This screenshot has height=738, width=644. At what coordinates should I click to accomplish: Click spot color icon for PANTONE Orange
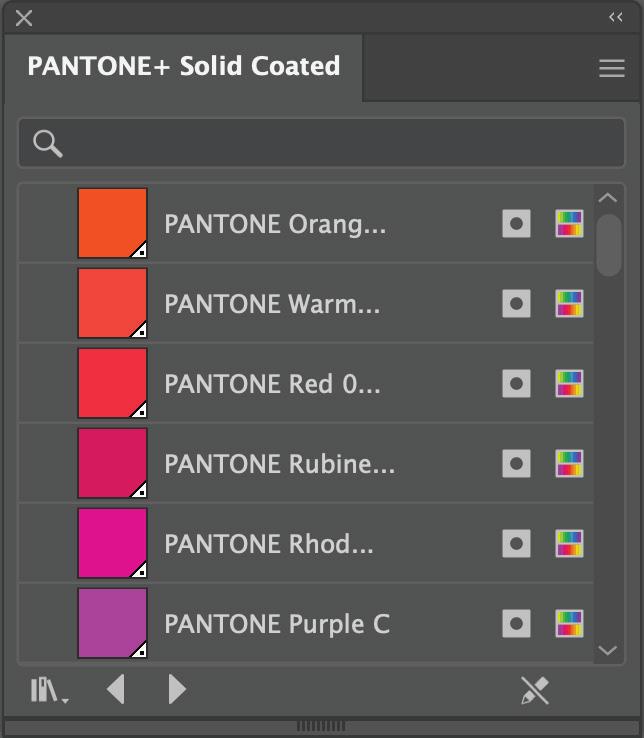click(516, 224)
